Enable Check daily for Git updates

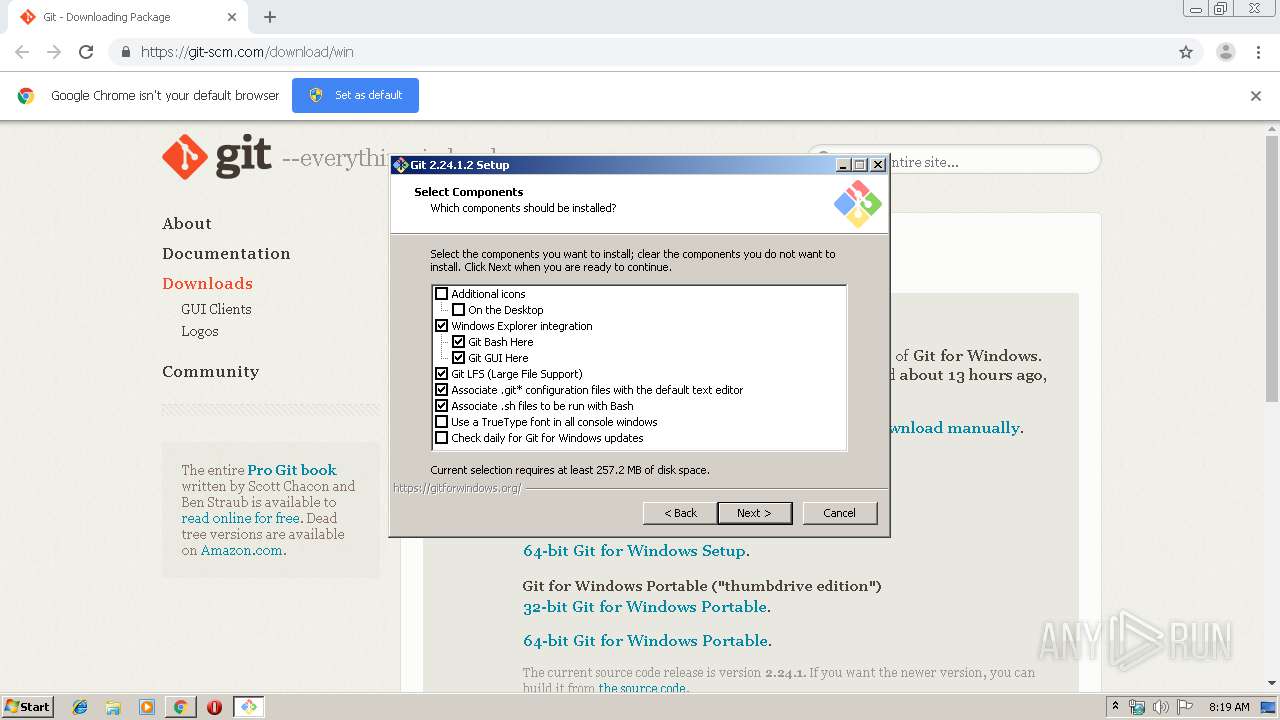pos(442,438)
